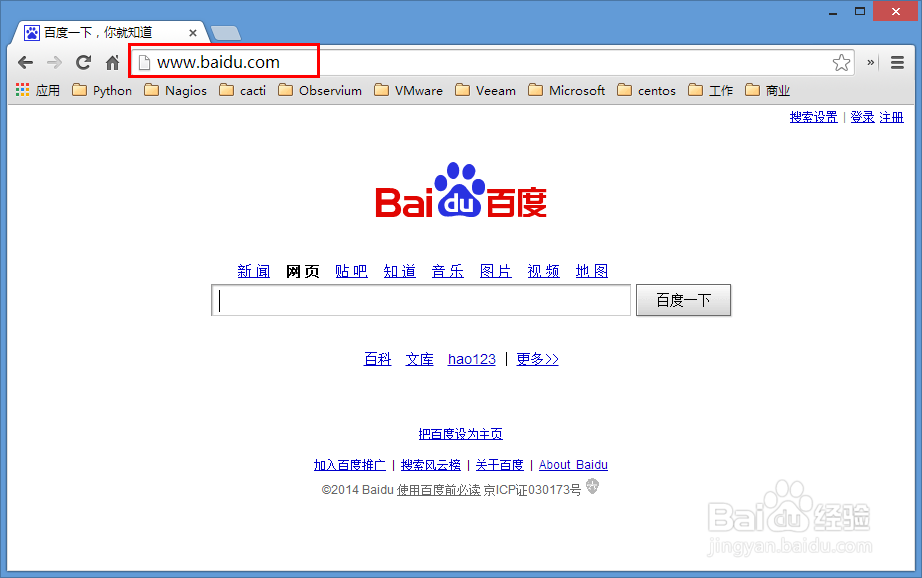Open the 新闻 search category
922x578 pixels.
[x=253, y=271]
